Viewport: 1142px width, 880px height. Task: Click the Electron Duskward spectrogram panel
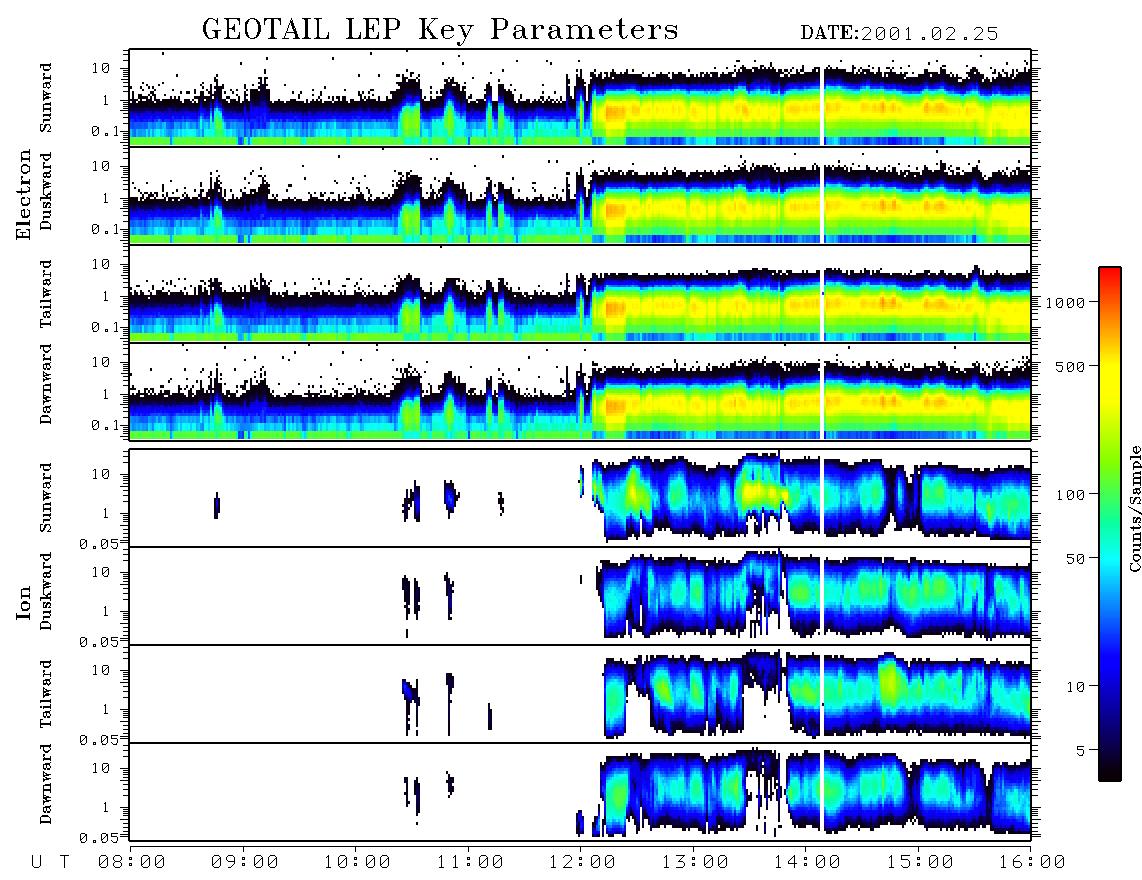[x=580, y=195]
